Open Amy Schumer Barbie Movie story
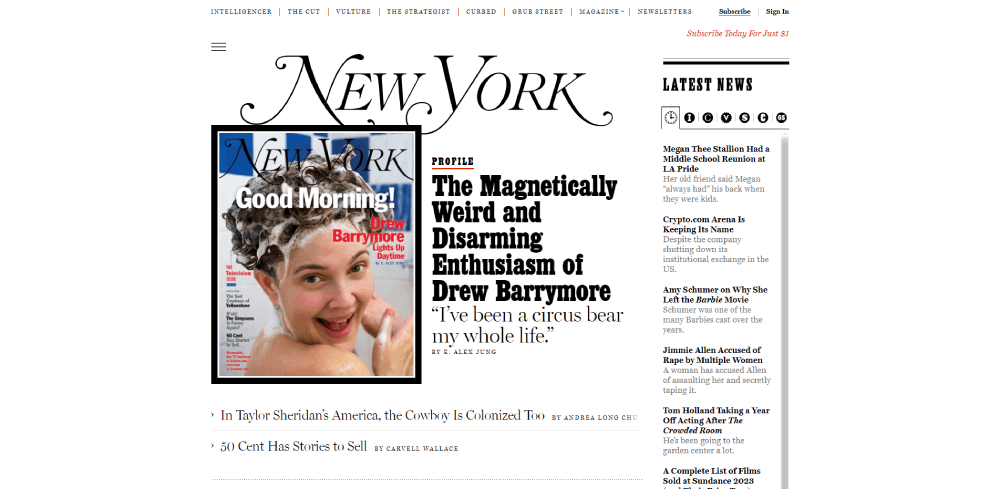1000x489 pixels. pyautogui.click(x=715, y=295)
